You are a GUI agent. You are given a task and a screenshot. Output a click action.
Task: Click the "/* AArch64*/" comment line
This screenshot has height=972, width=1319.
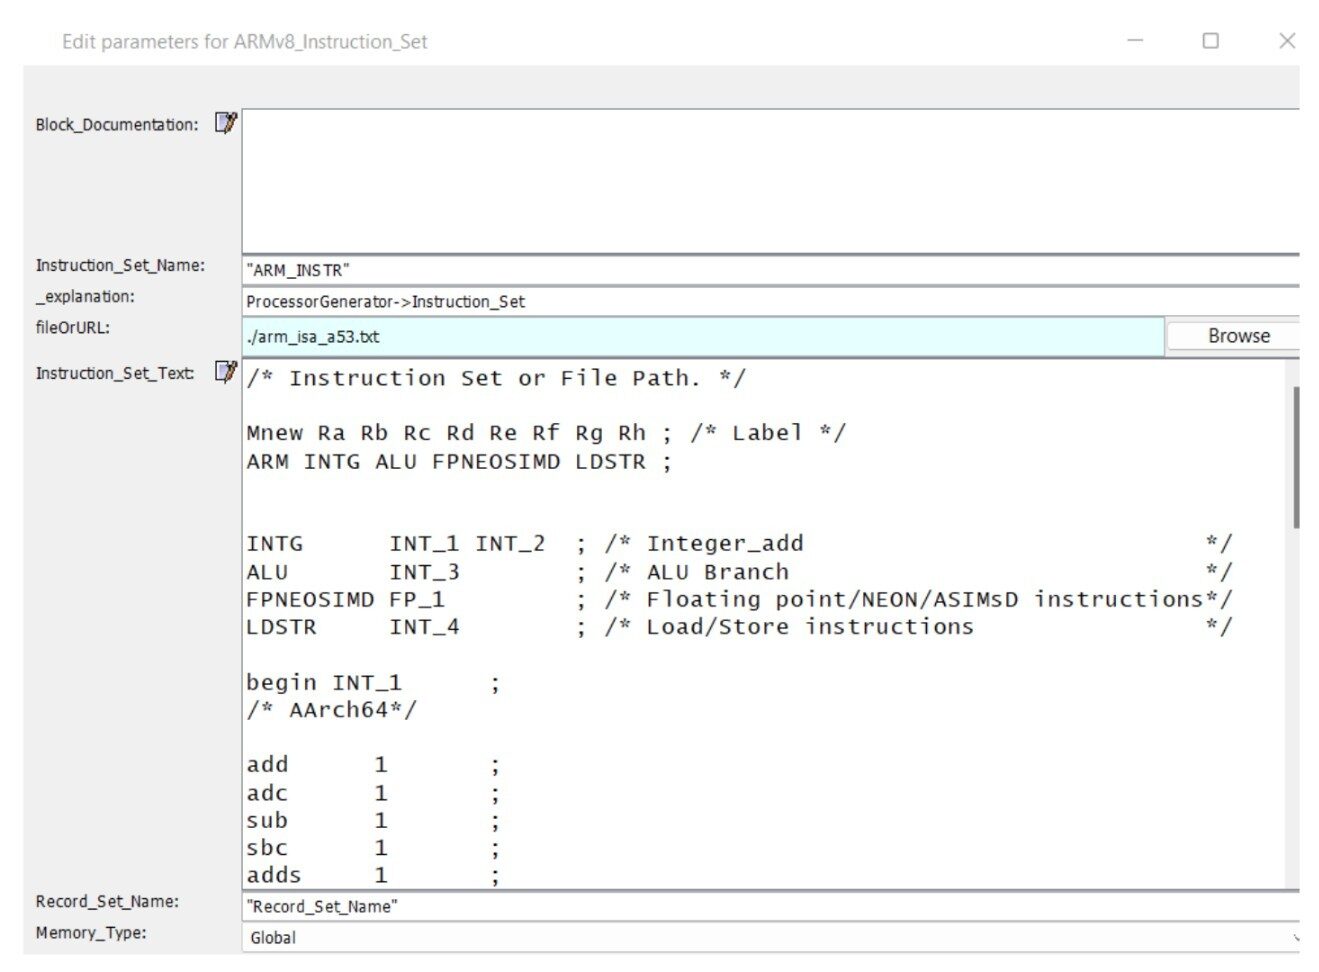(331, 710)
